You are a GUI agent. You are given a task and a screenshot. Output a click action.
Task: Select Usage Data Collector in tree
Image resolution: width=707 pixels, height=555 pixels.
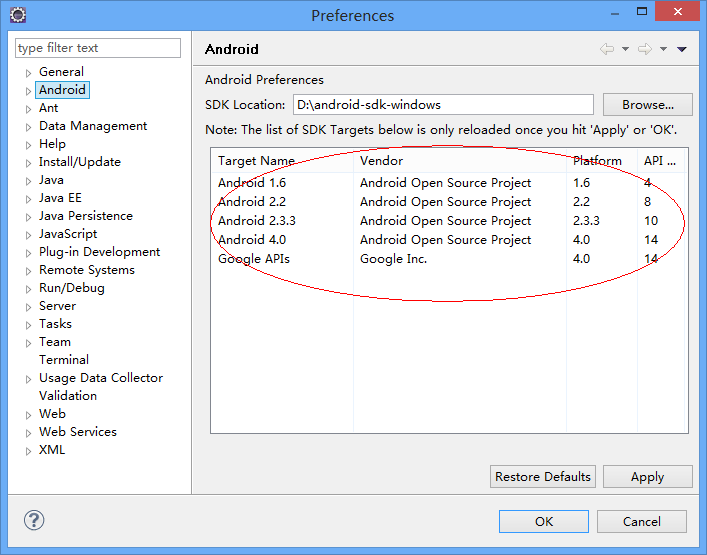point(101,378)
